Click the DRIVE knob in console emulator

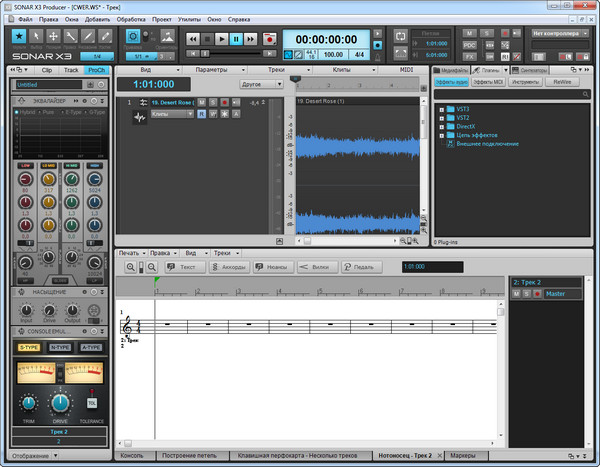pos(60,402)
